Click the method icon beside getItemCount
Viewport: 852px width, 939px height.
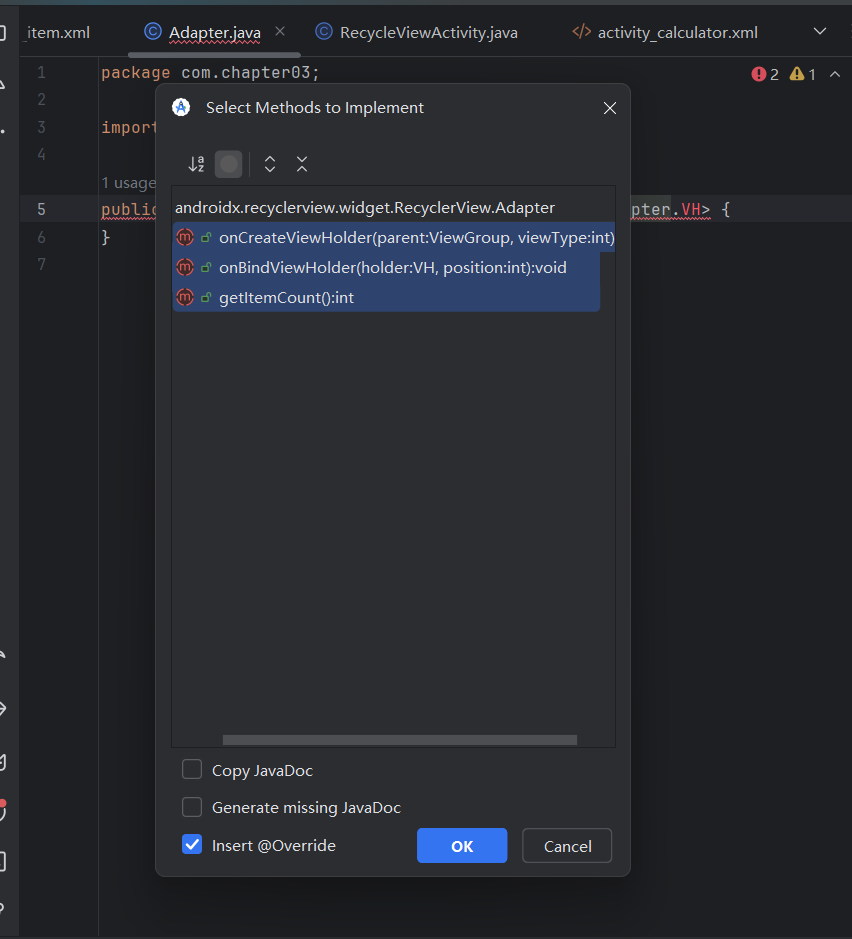[x=185, y=297]
